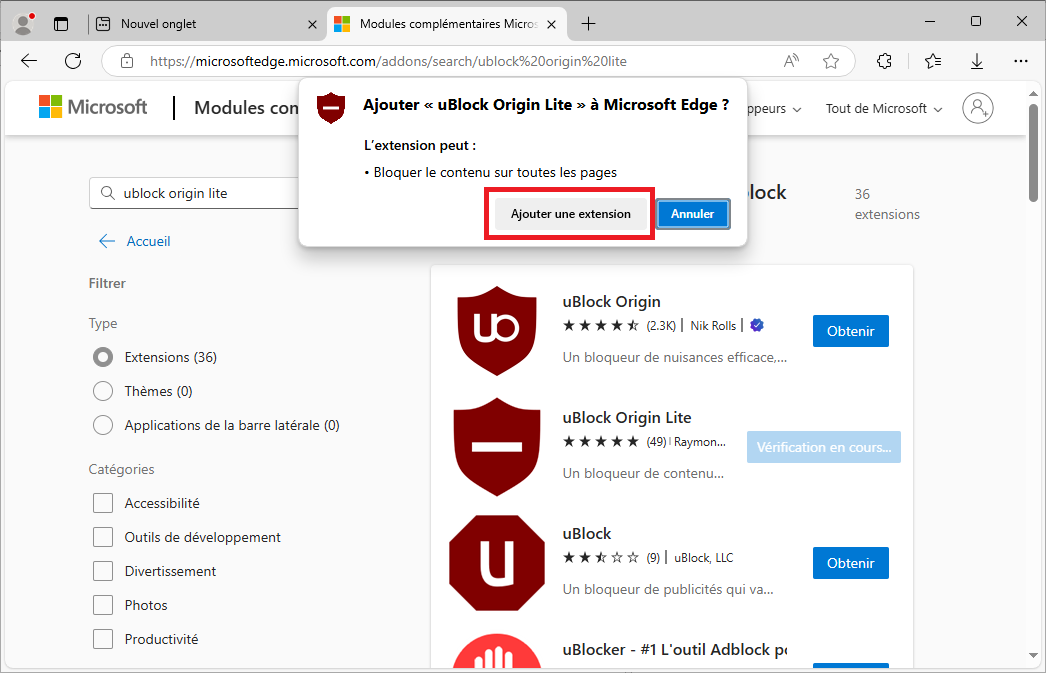
Task: Click the Microsoft account sign-in icon
Action: [x=977, y=108]
